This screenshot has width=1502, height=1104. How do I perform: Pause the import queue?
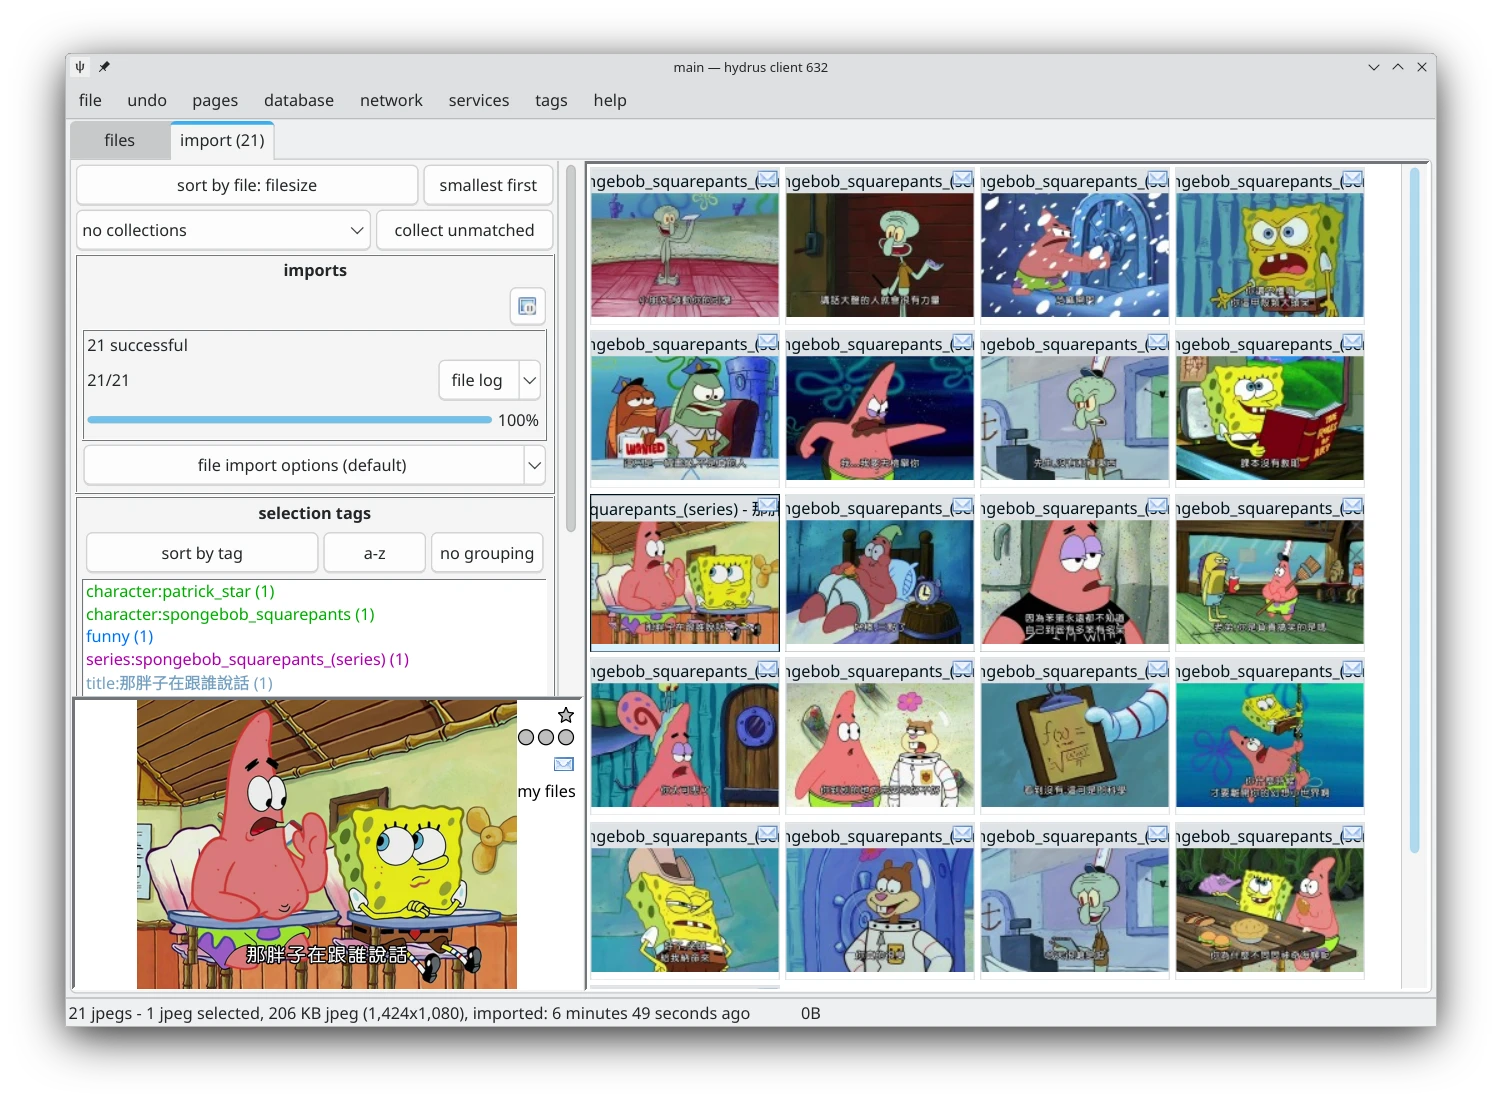click(527, 305)
